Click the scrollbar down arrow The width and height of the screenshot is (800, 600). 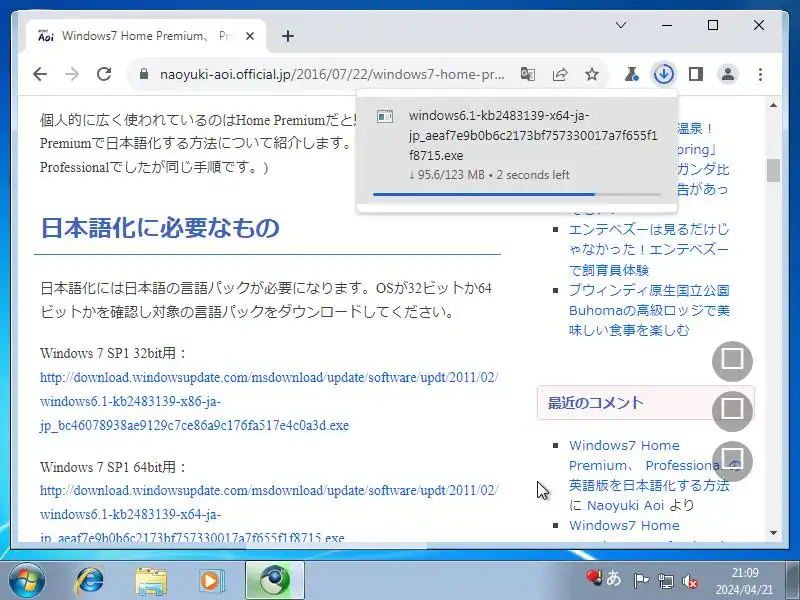pyautogui.click(x=773, y=533)
